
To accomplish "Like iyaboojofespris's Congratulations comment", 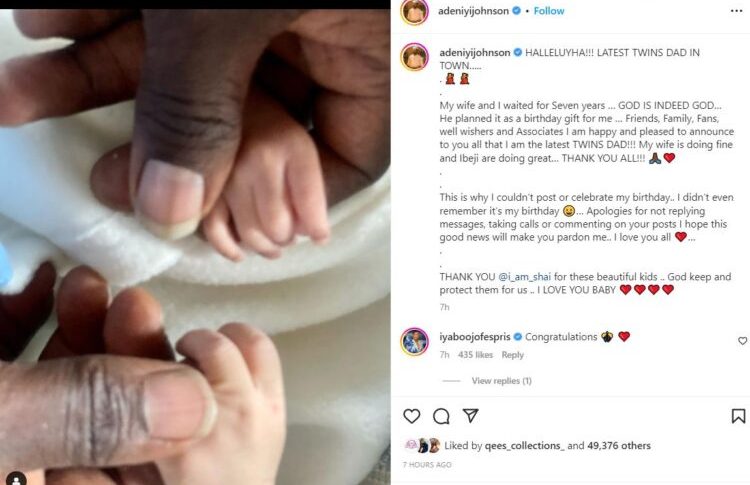I will [x=742, y=341].
